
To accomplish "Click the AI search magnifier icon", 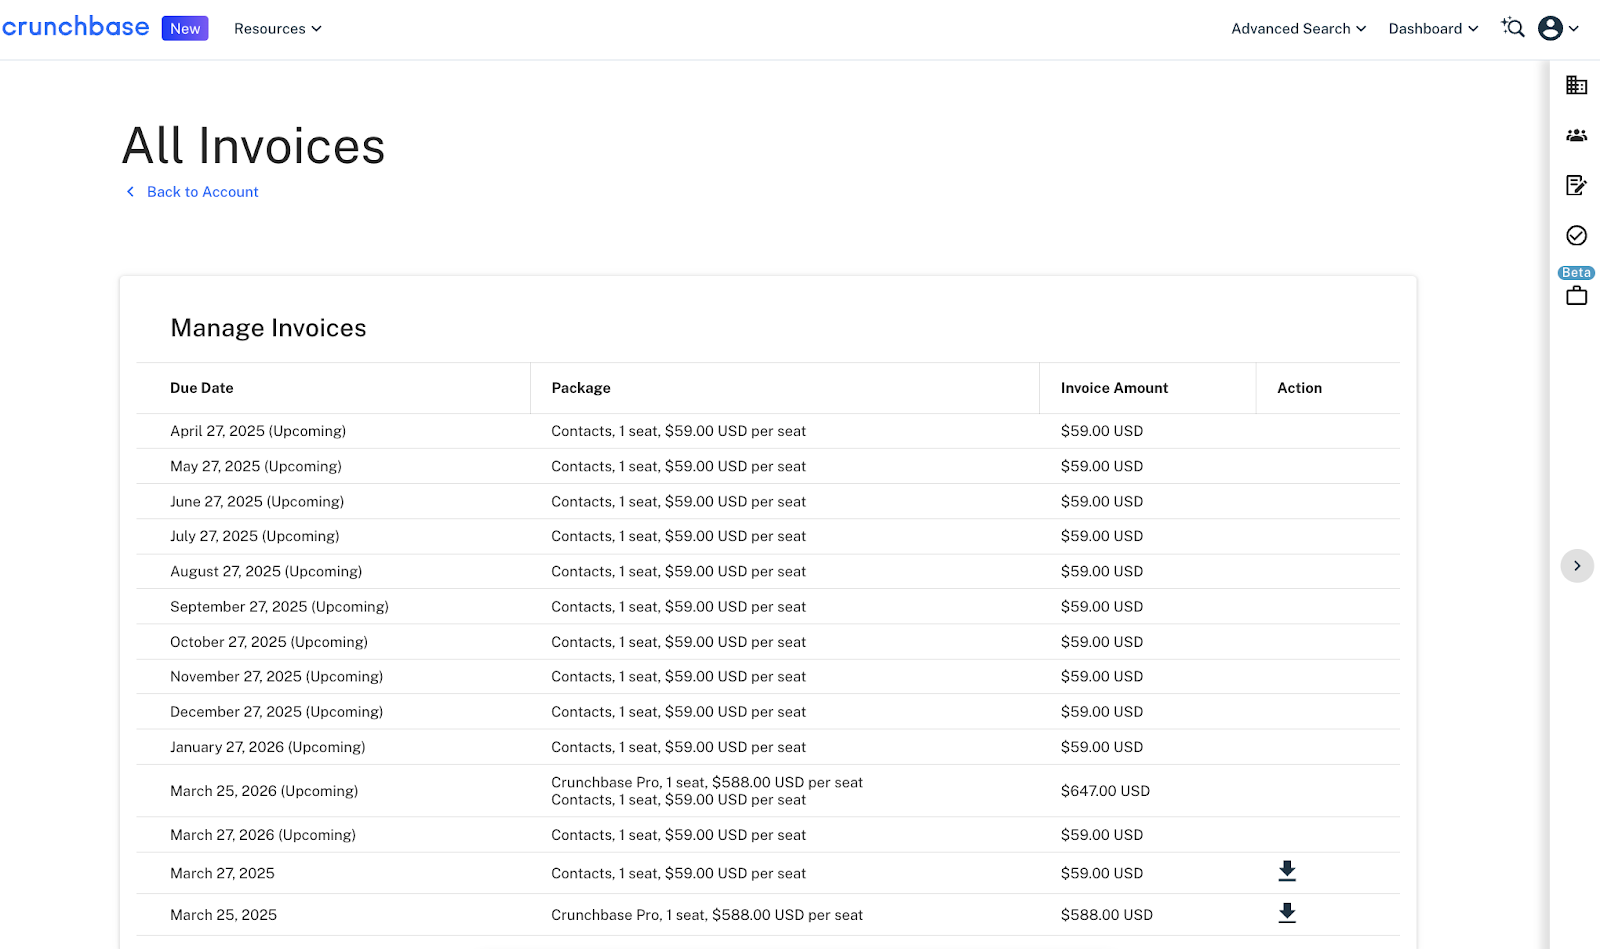I will (x=1513, y=28).
